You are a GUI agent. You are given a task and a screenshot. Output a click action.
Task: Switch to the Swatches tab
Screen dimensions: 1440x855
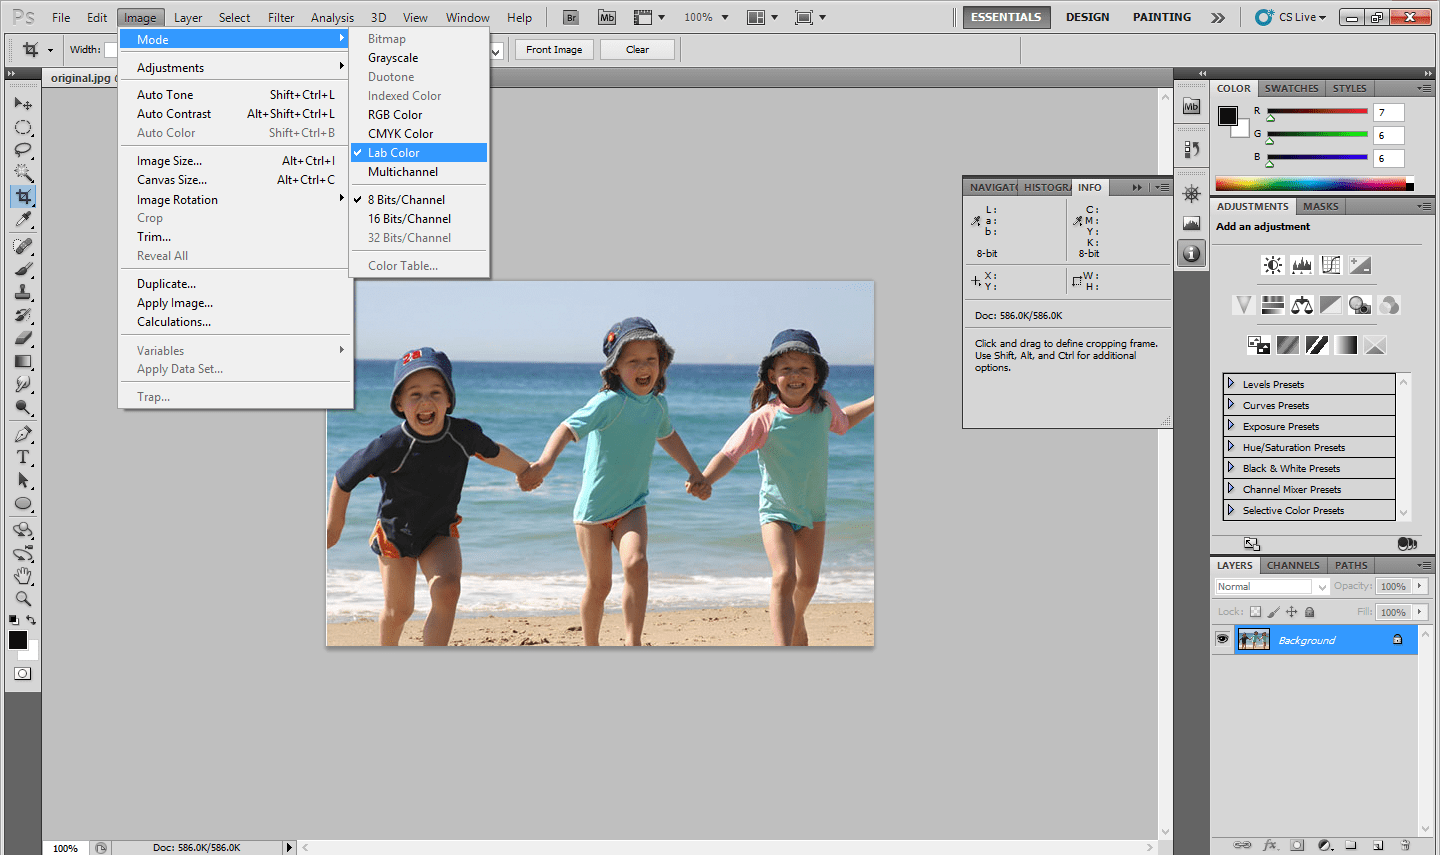click(x=1291, y=88)
